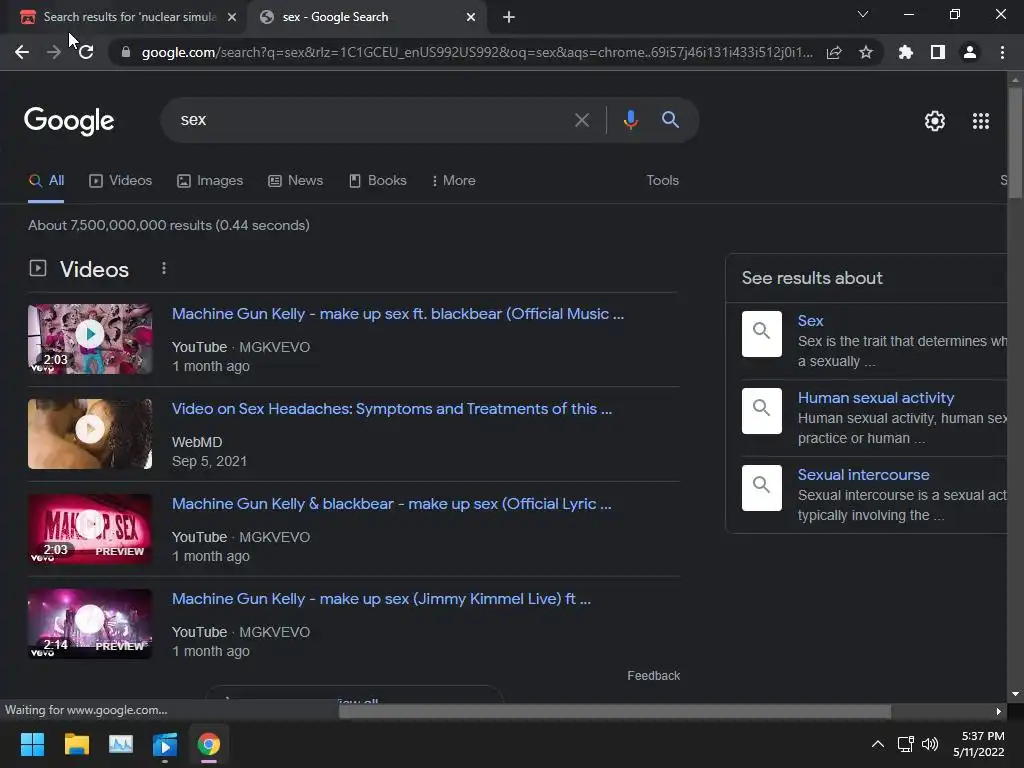Bookmark this page with the star icon
Screen dimensions: 1024x768
coord(866,52)
